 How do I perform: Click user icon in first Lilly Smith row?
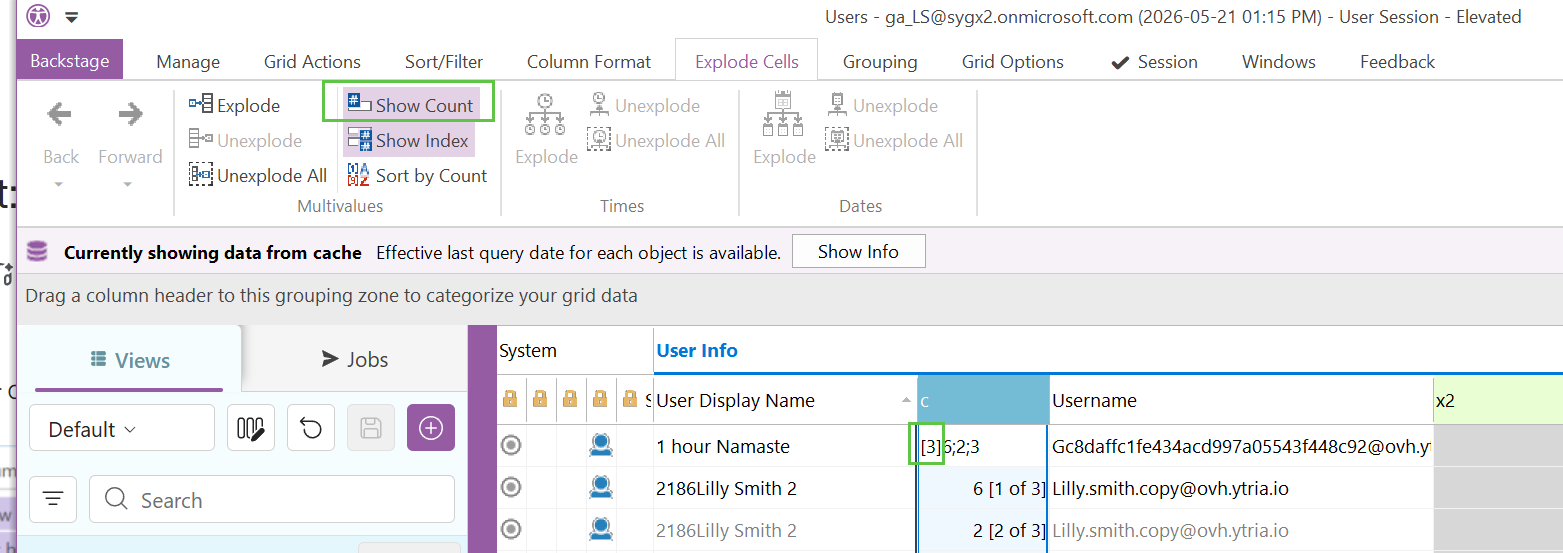[601, 488]
